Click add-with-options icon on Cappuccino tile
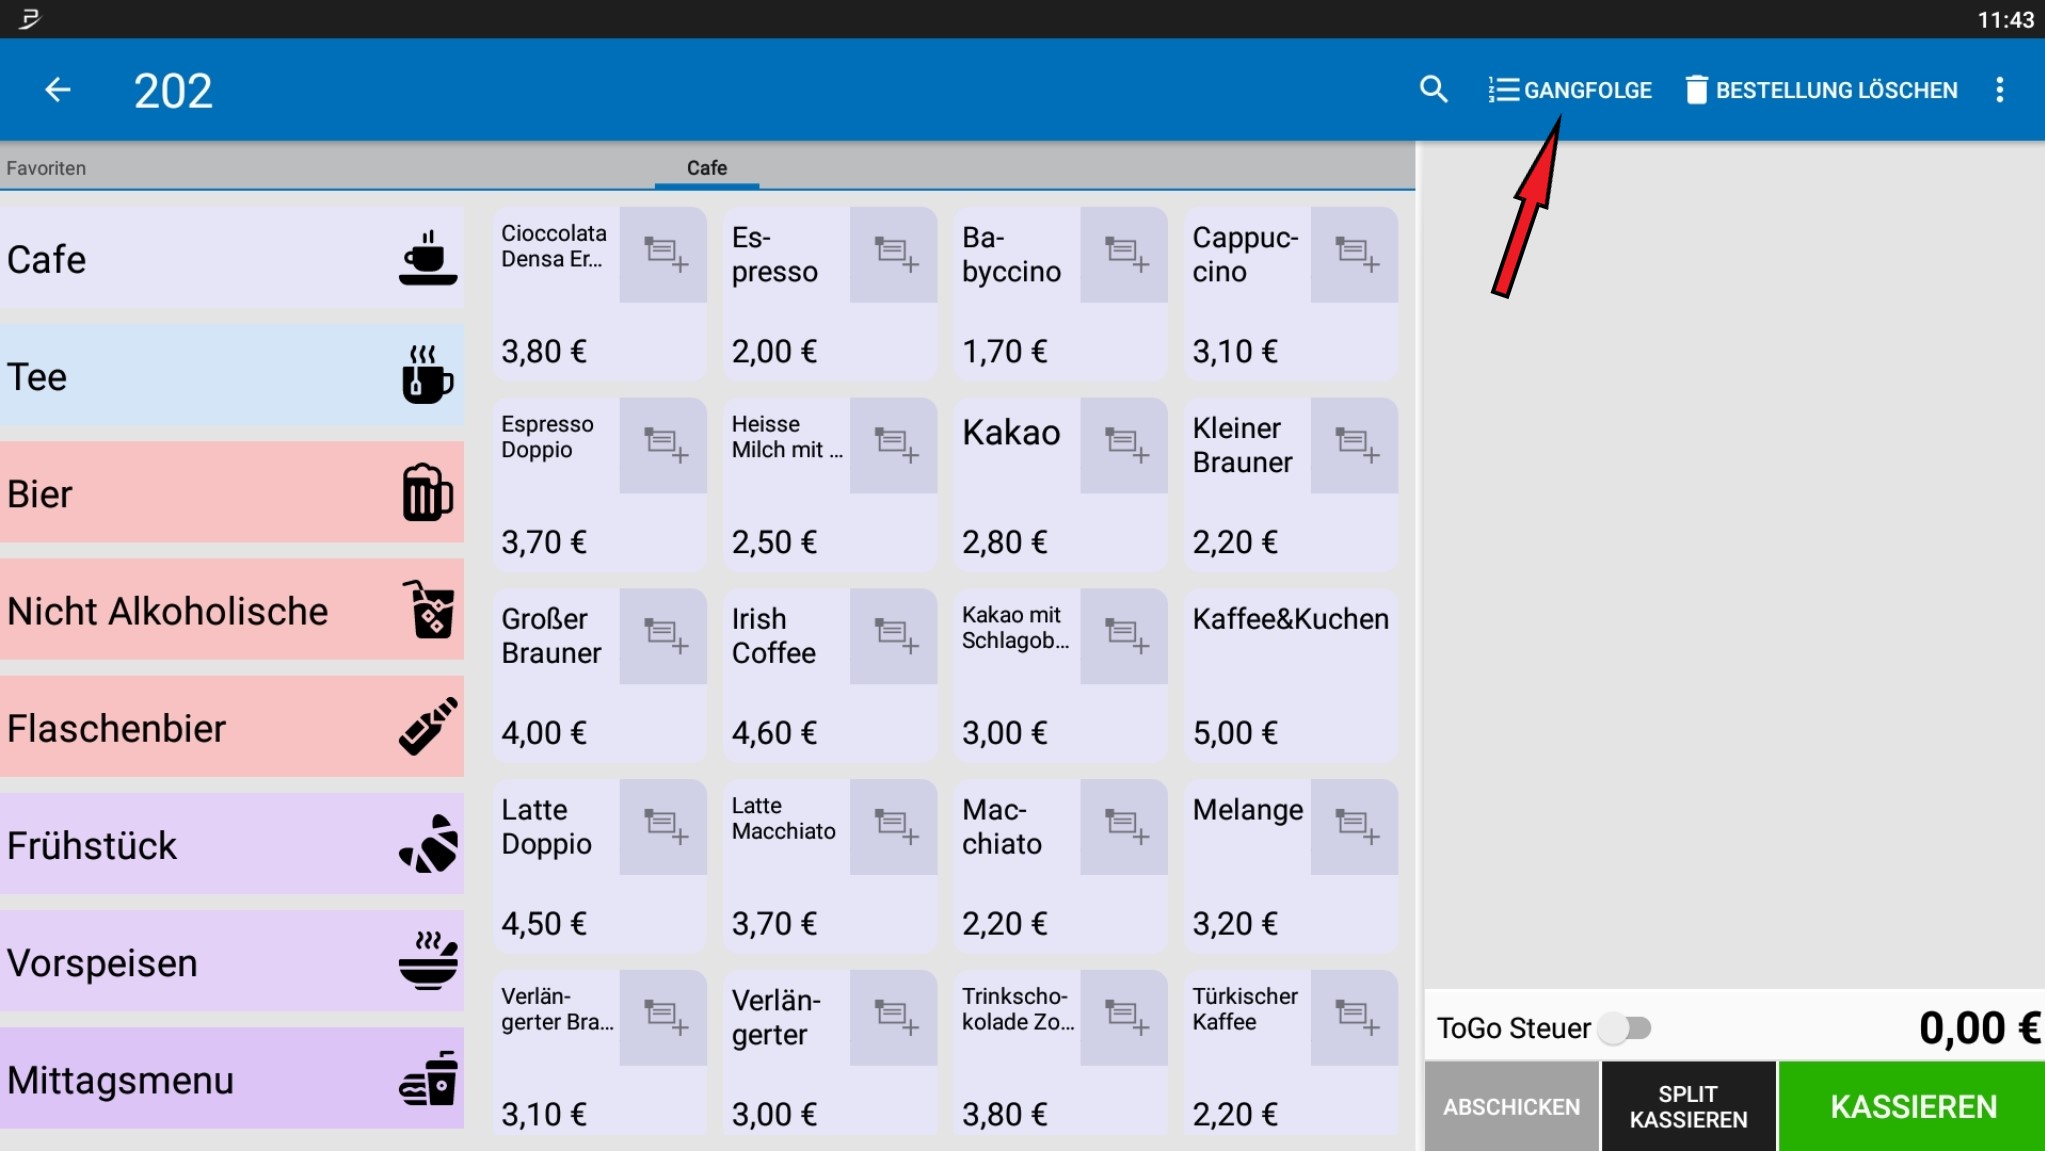Screen dimensions: 2045x1151 tap(1354, 254)
